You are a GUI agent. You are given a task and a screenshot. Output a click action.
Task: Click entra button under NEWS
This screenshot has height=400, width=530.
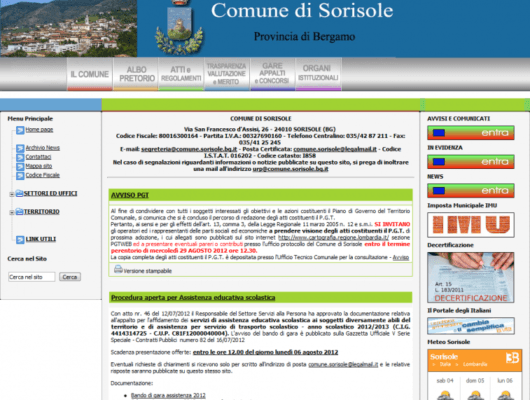471,190
